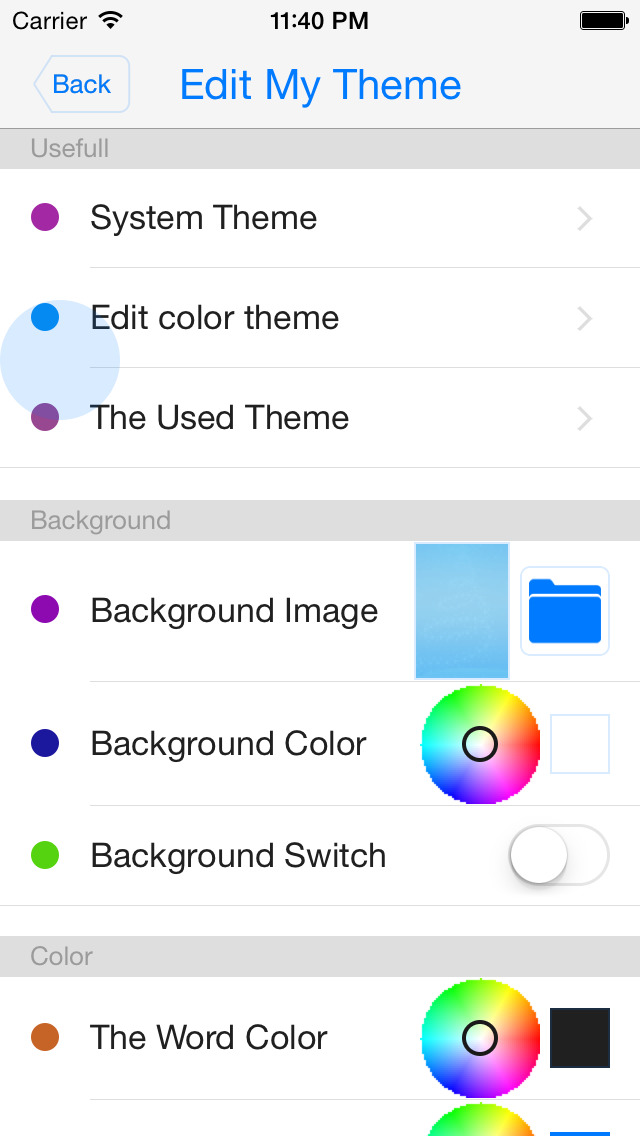640x1136 pixels.
Task: Toggle the Background Switch on
Action: click(559, 855)
